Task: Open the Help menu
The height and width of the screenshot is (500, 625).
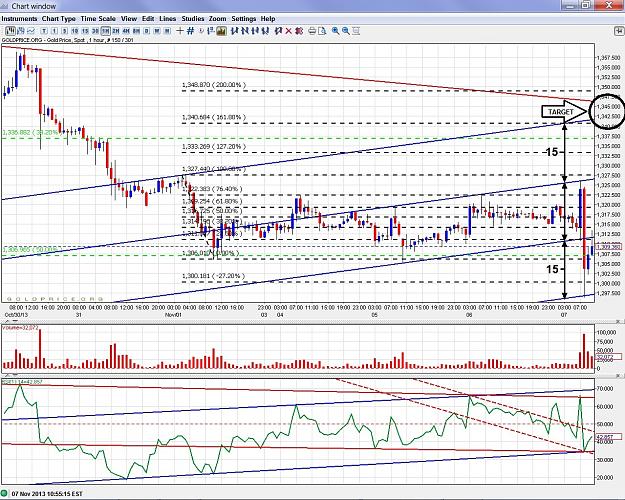Action: tap(268, 19)
